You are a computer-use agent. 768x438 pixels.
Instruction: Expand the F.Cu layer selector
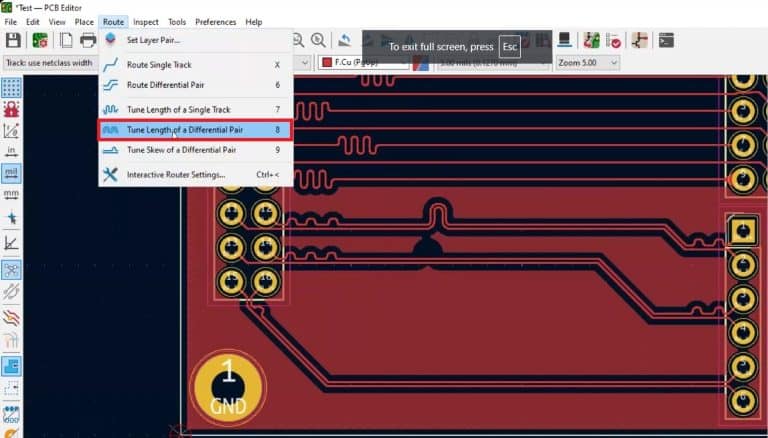pyautogui.click(x=362, y=62)
